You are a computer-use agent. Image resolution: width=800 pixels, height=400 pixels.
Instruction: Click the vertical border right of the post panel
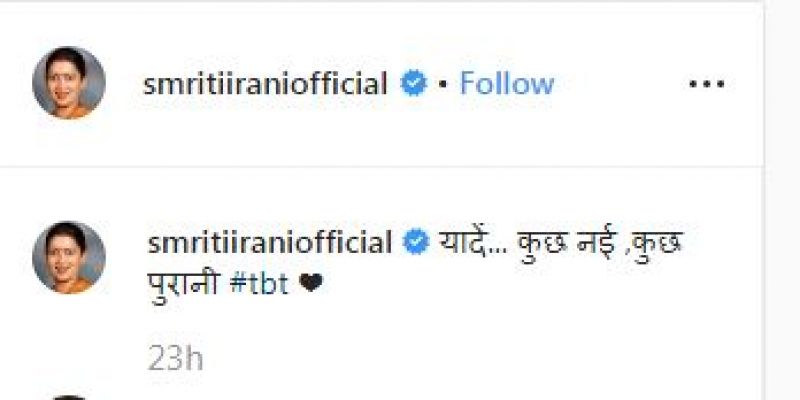764,200
